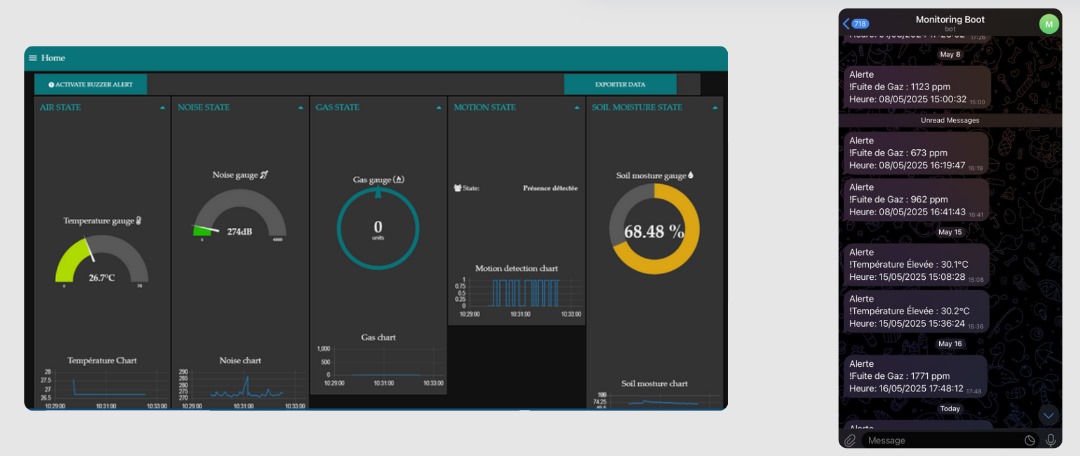Click the alert message 'Fuite de Gaz : 962 ppm'

pyautogui.click(x=917, y=200)
